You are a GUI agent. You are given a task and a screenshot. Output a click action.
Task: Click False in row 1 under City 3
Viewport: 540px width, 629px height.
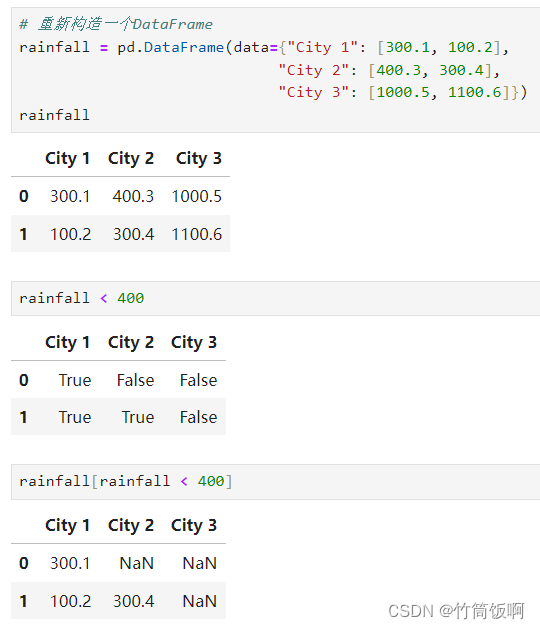point(198,417)
